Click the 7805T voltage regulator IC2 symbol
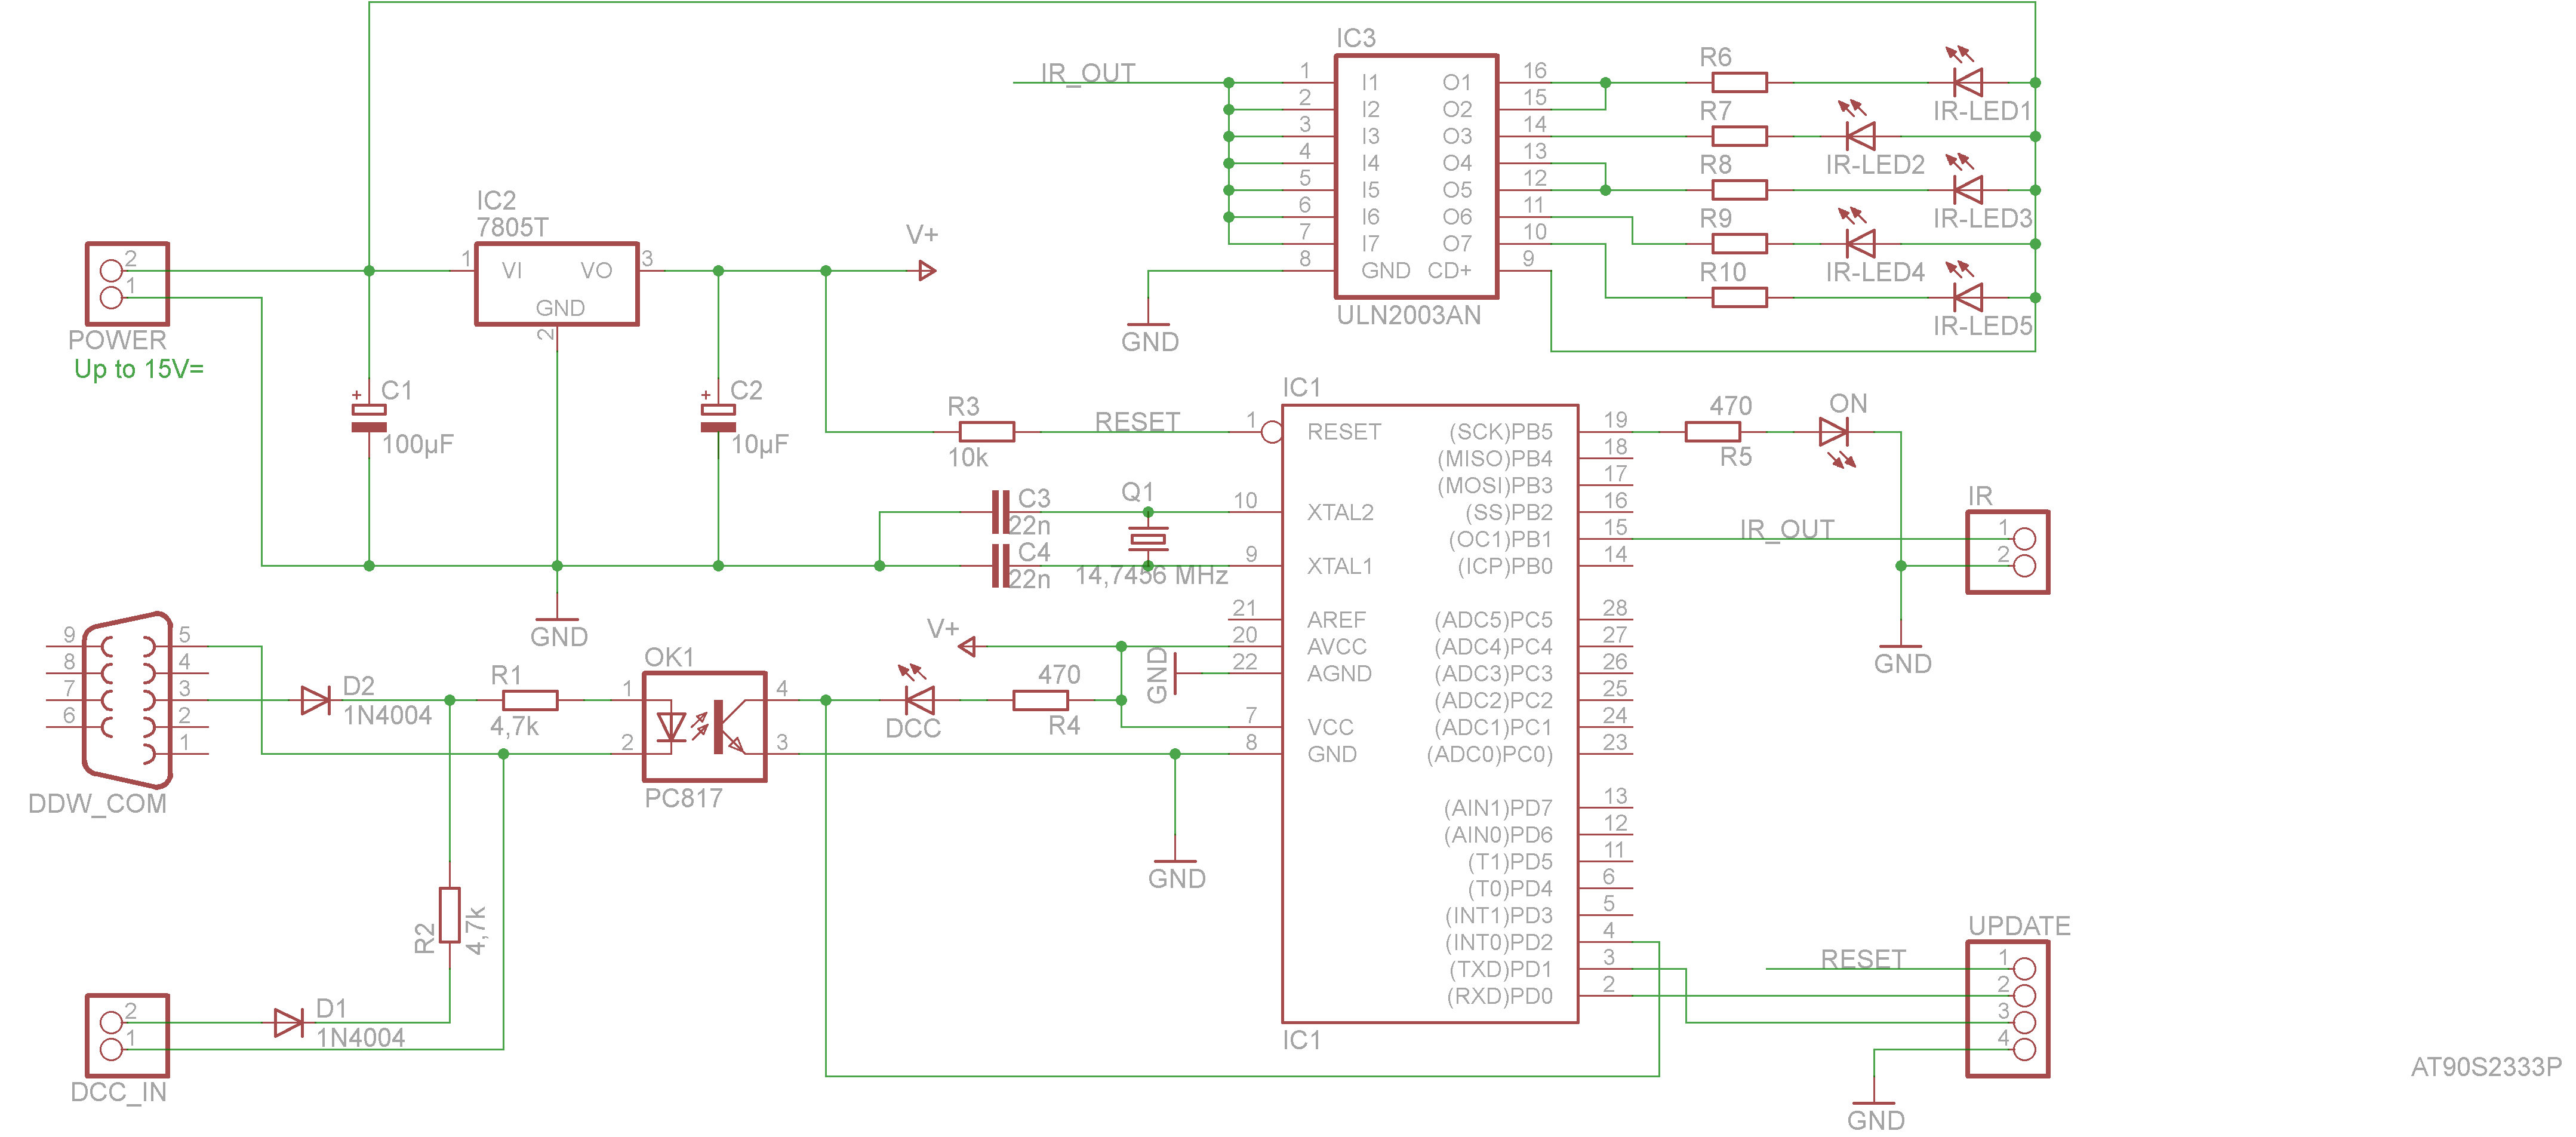 coord(556,284)
